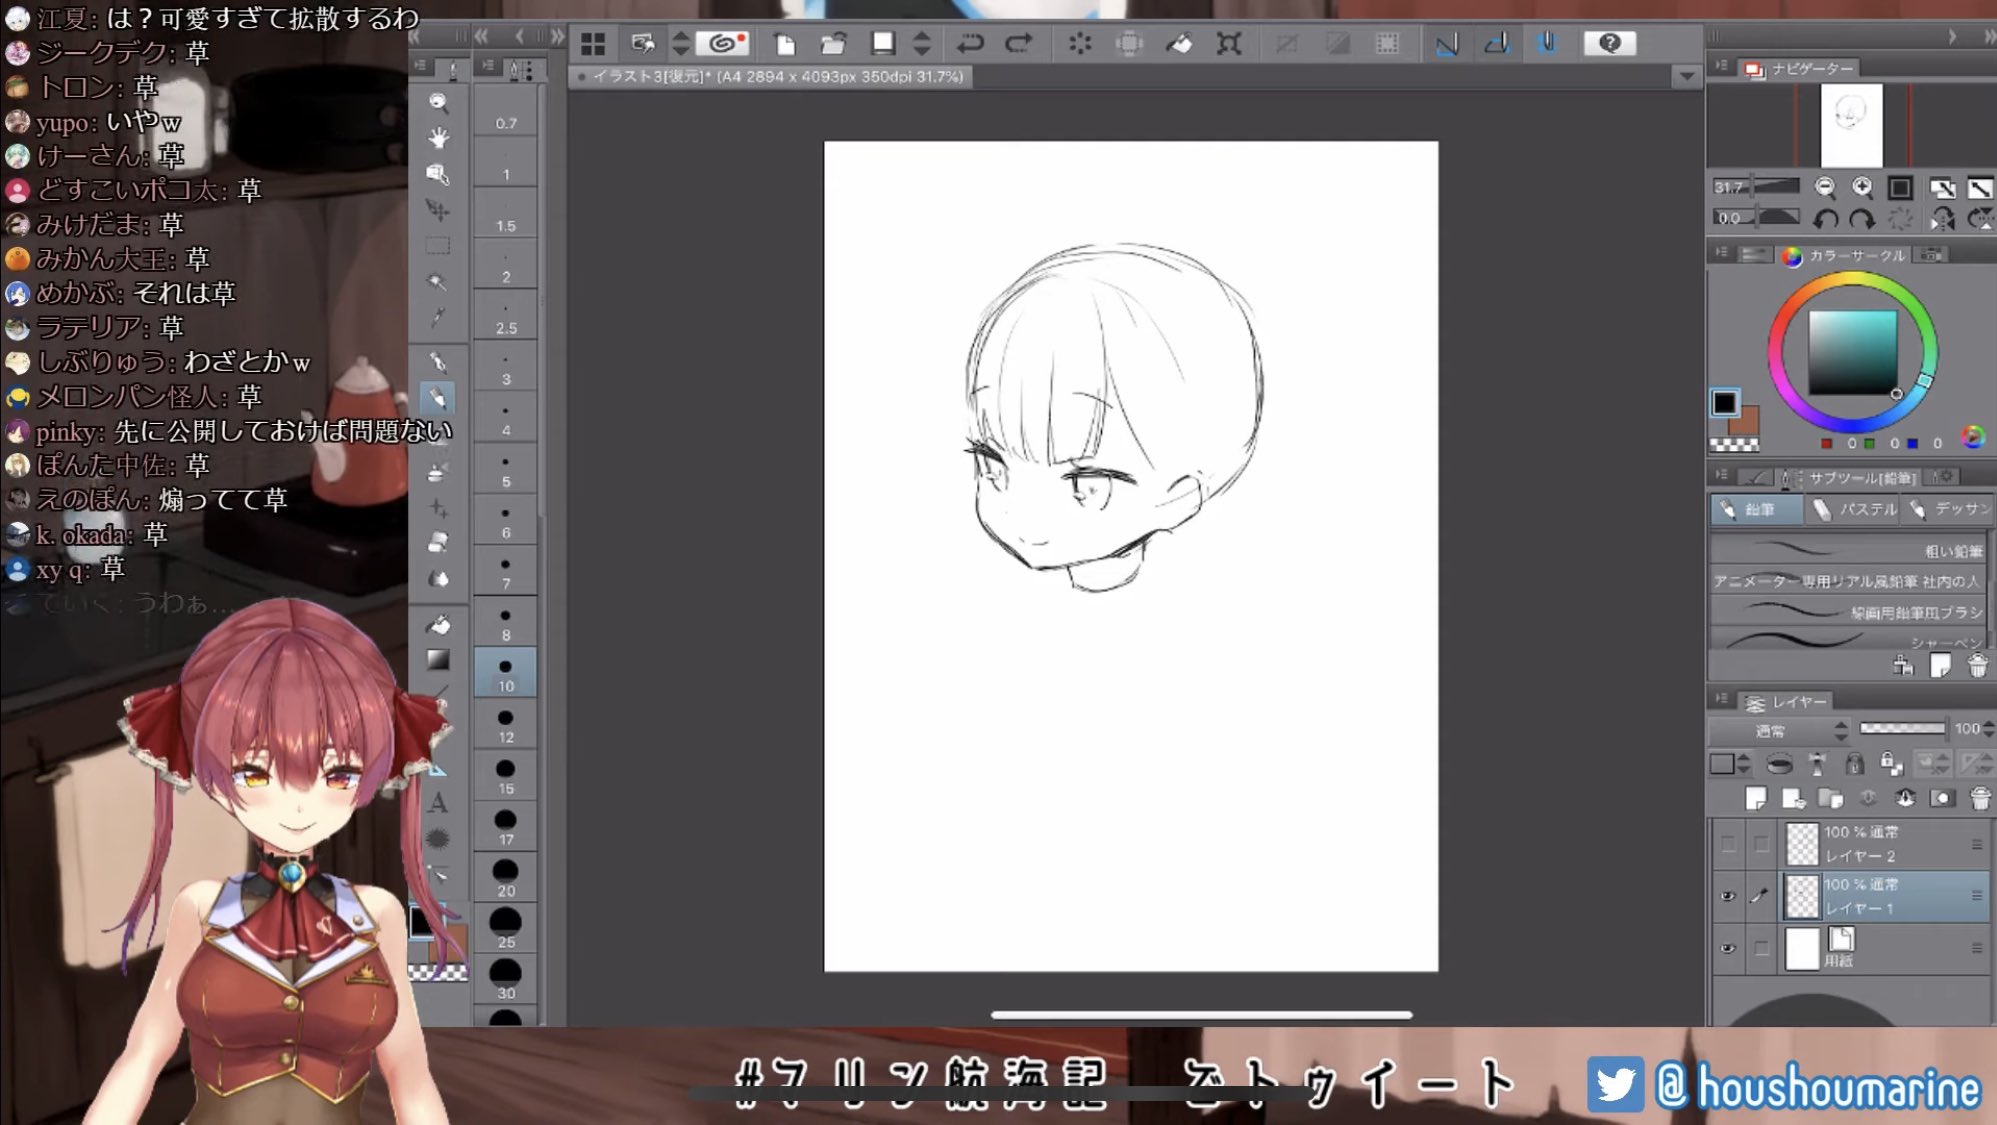Select the ナビゲーター panel tab
Screen dimensions: 1997x1125
1800,68
